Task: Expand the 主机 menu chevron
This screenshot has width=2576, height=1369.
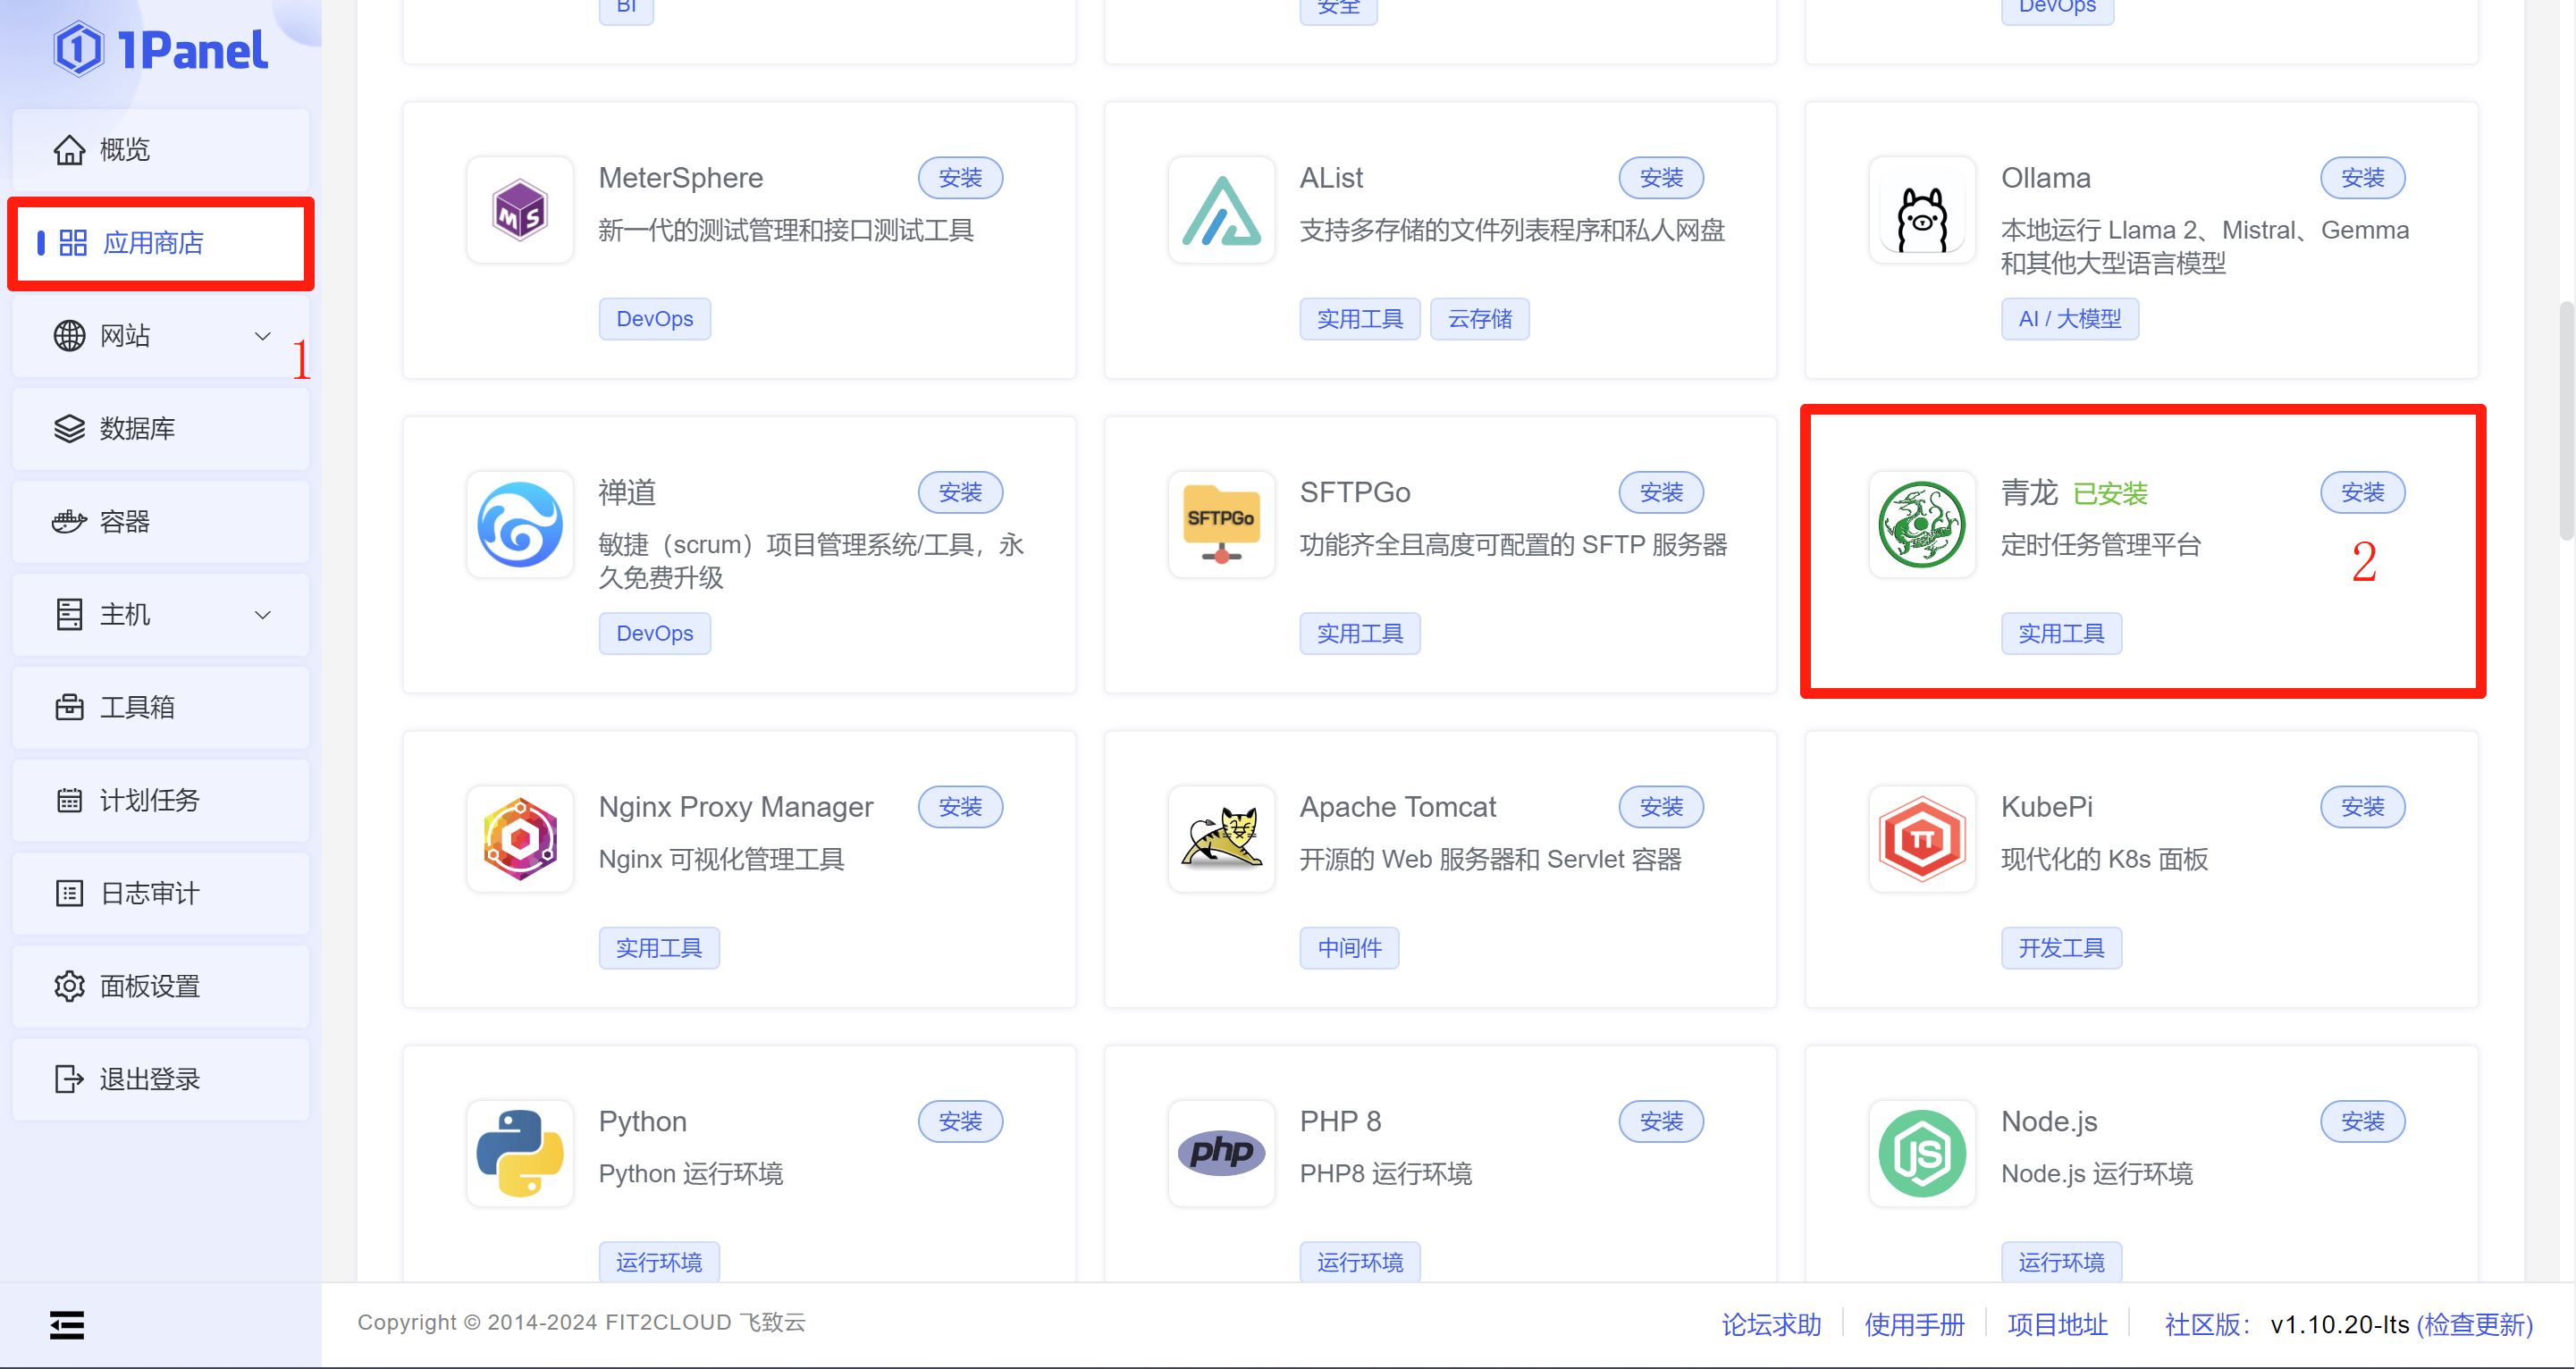Action: 263,614
